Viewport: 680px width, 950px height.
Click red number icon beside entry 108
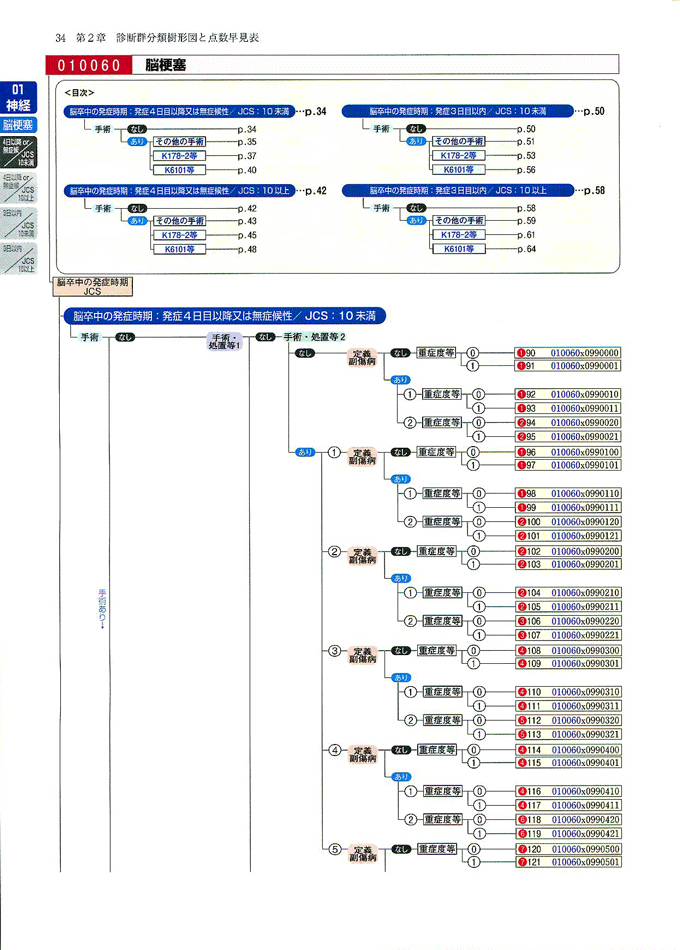521,650
